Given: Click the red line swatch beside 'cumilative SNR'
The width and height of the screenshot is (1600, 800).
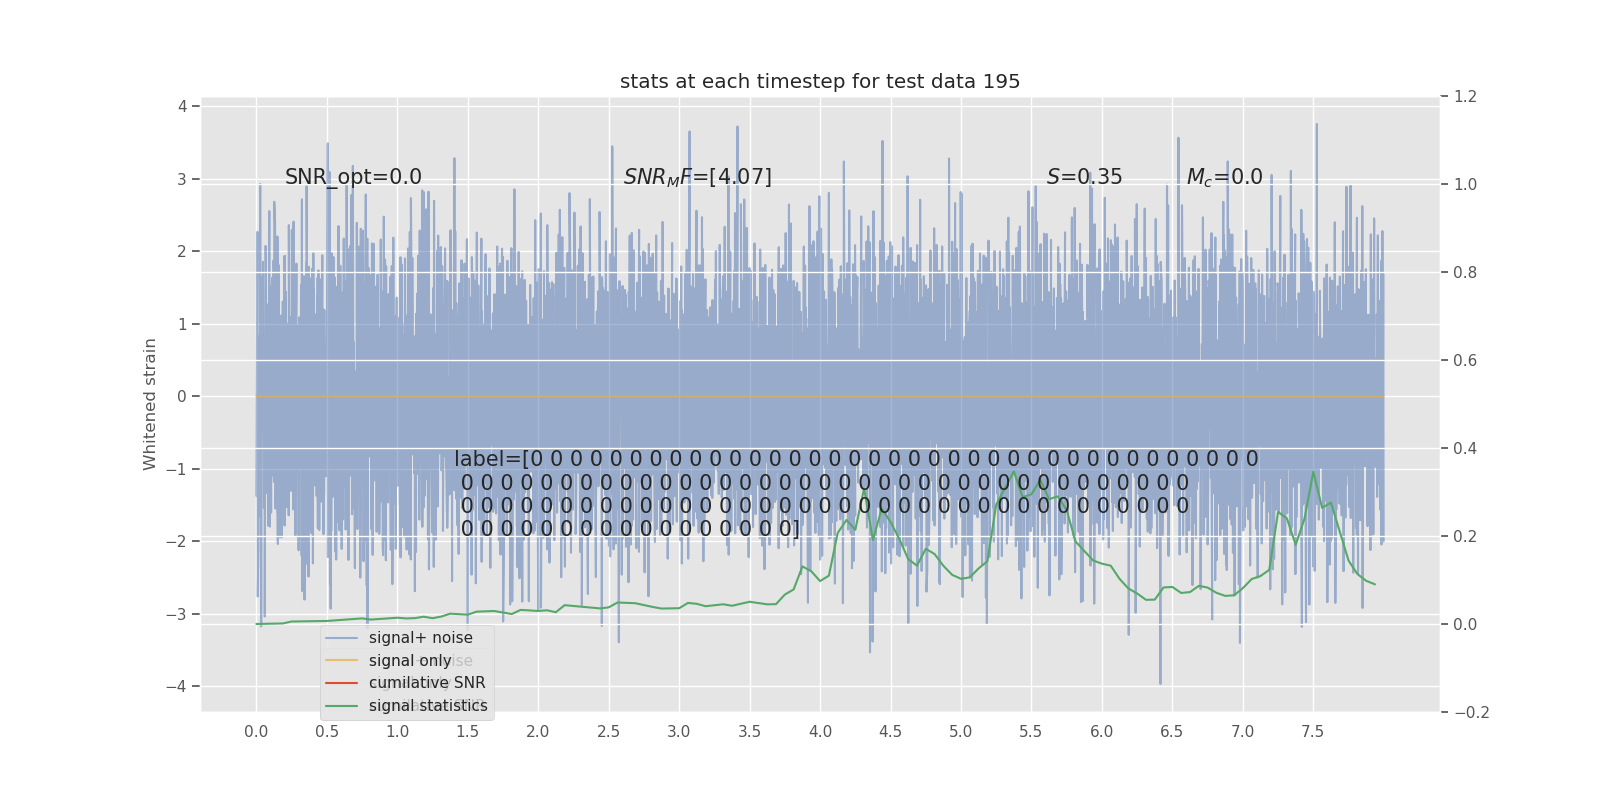Looking at the screenshot, I should coord(341,683).
